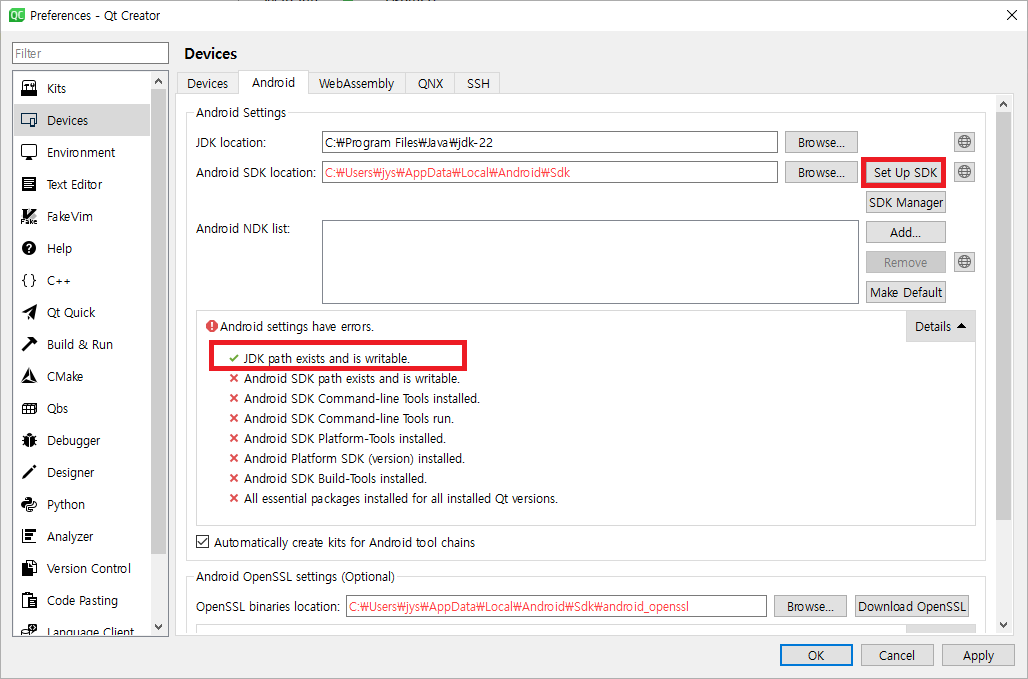The image size is (1028, 679).
Task: Switch to the Devices tab
Action: coord(207,83)
